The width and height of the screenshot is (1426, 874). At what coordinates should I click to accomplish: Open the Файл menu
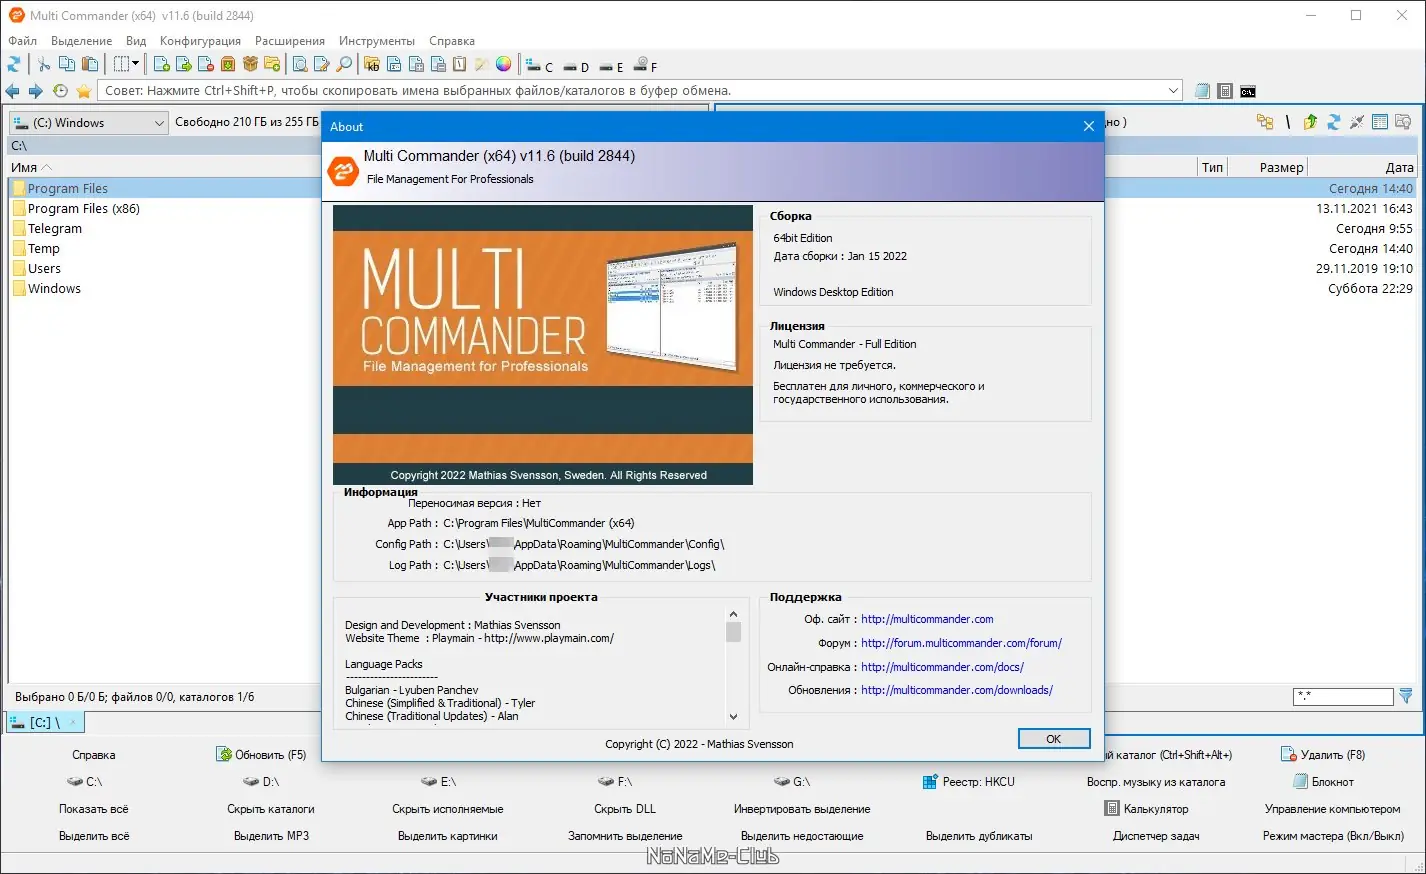(22, 41)
